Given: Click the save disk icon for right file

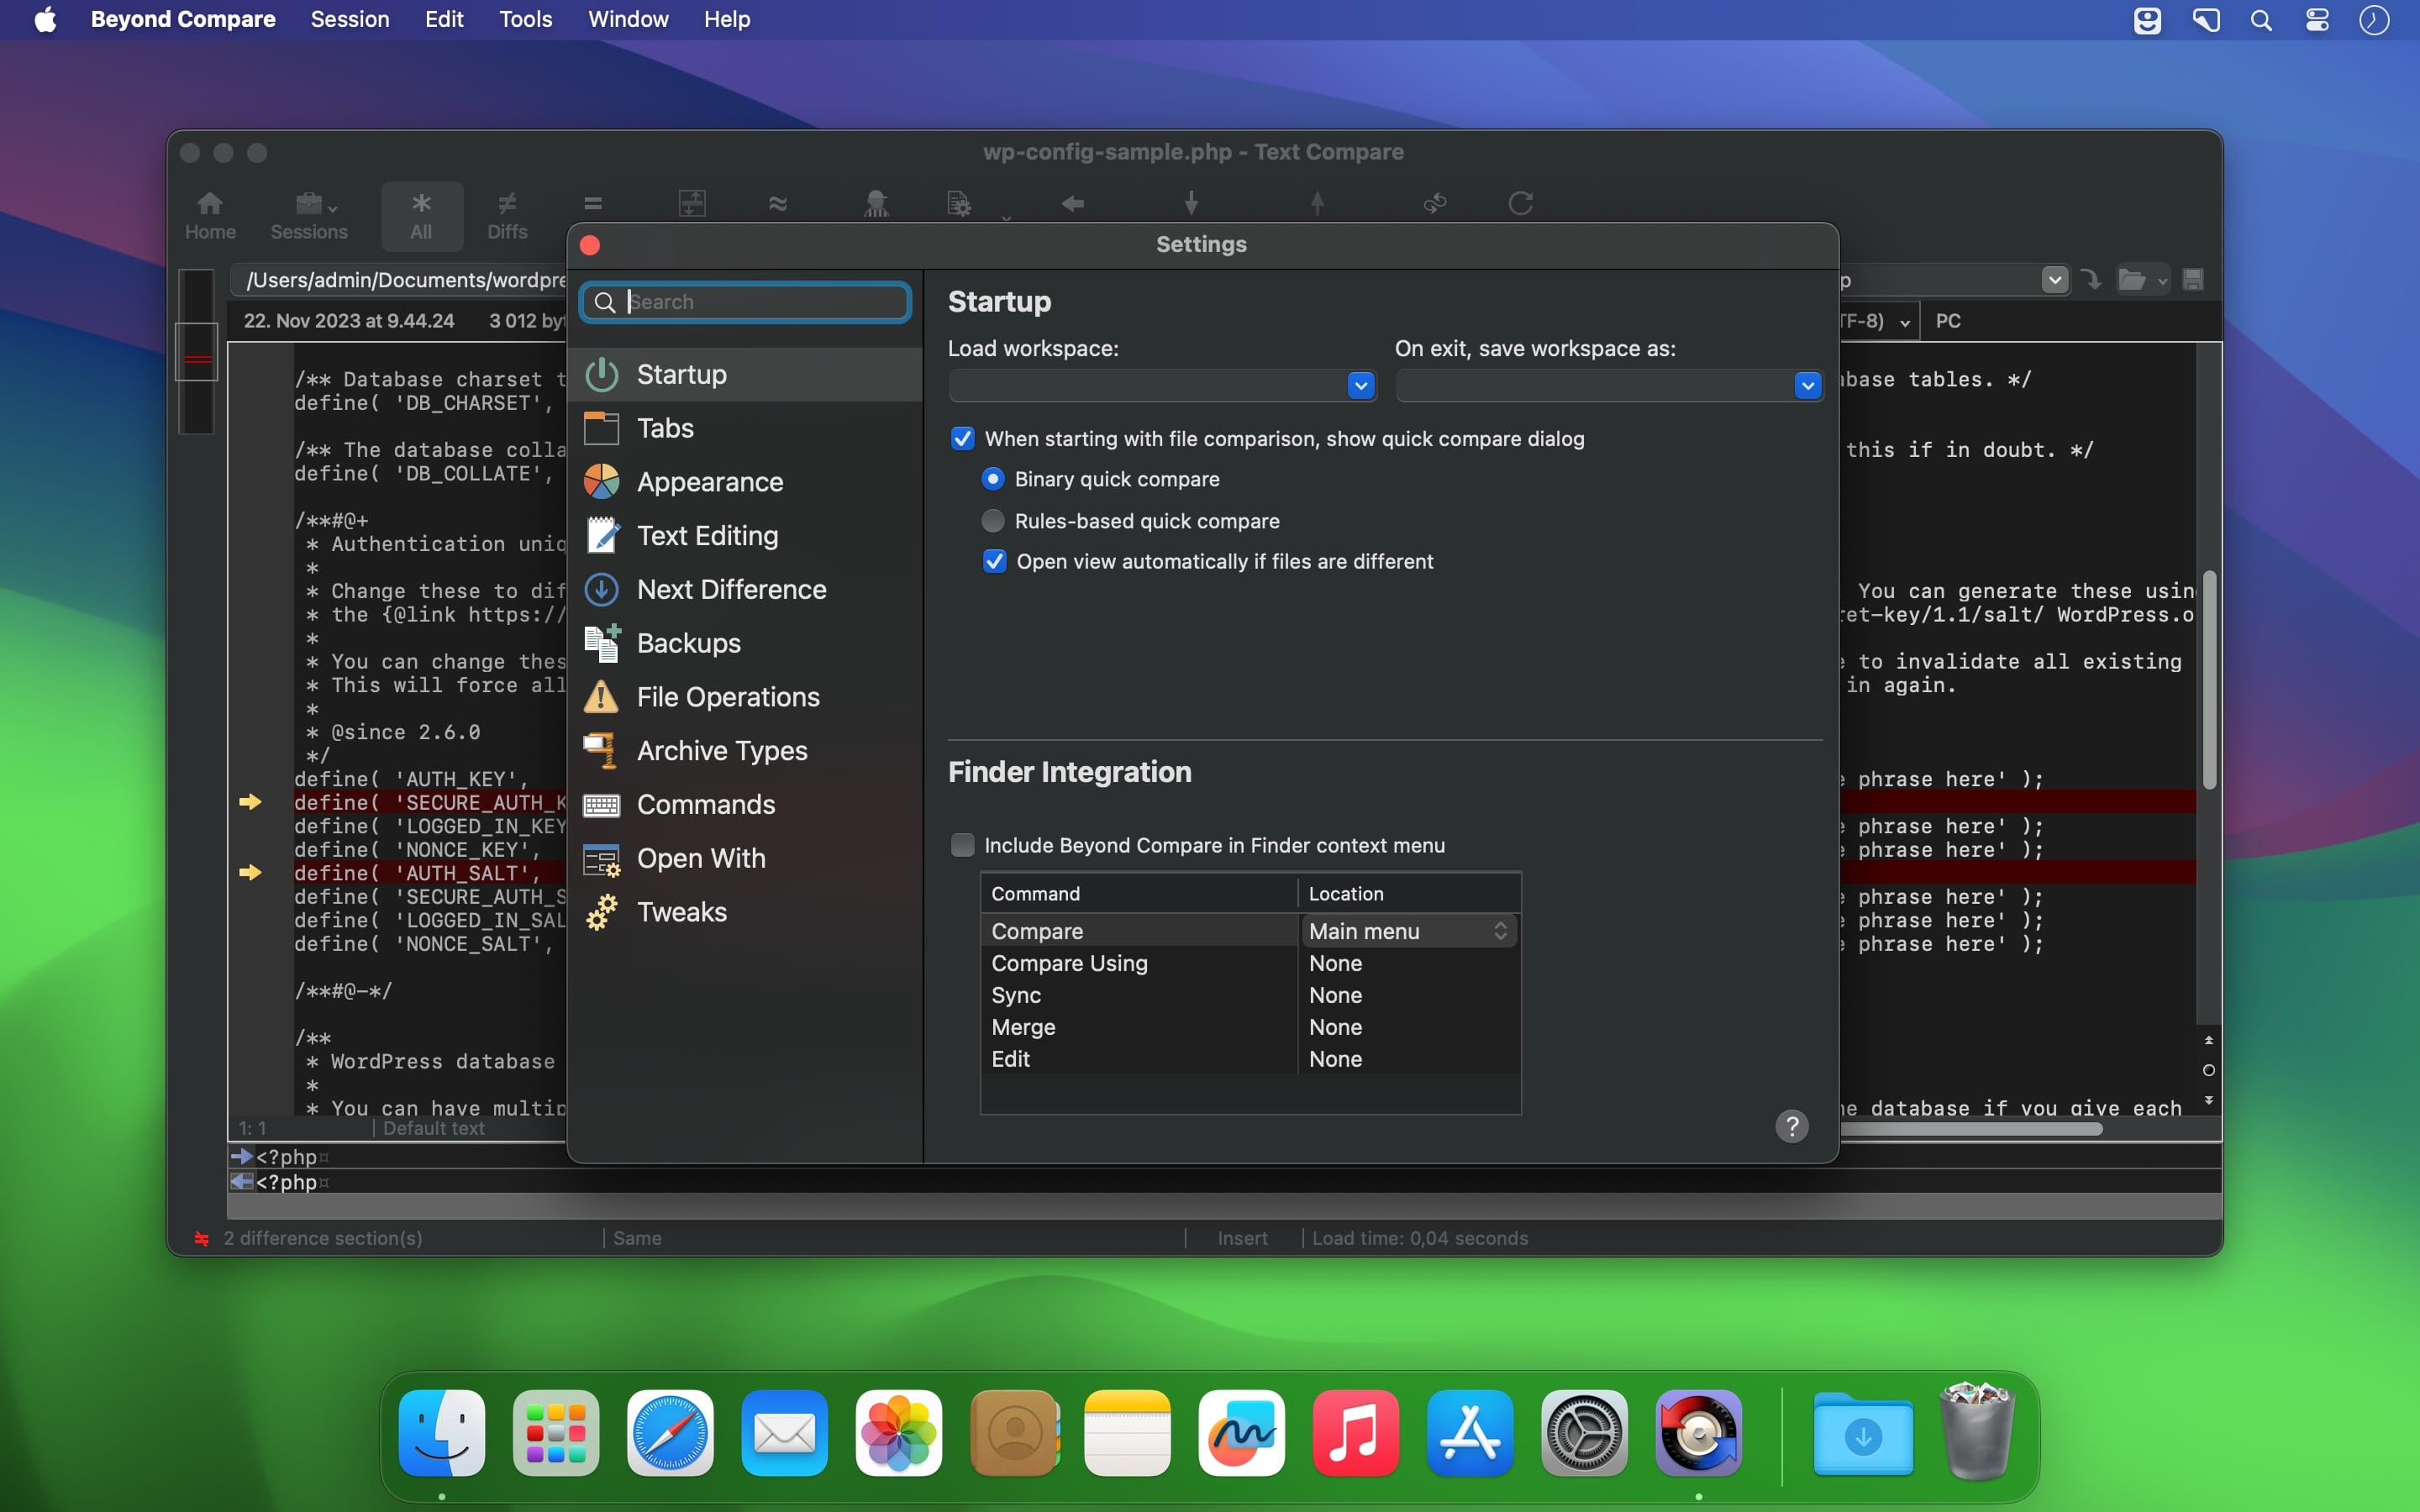Looking at the screenshot, I should point(2193,280).
